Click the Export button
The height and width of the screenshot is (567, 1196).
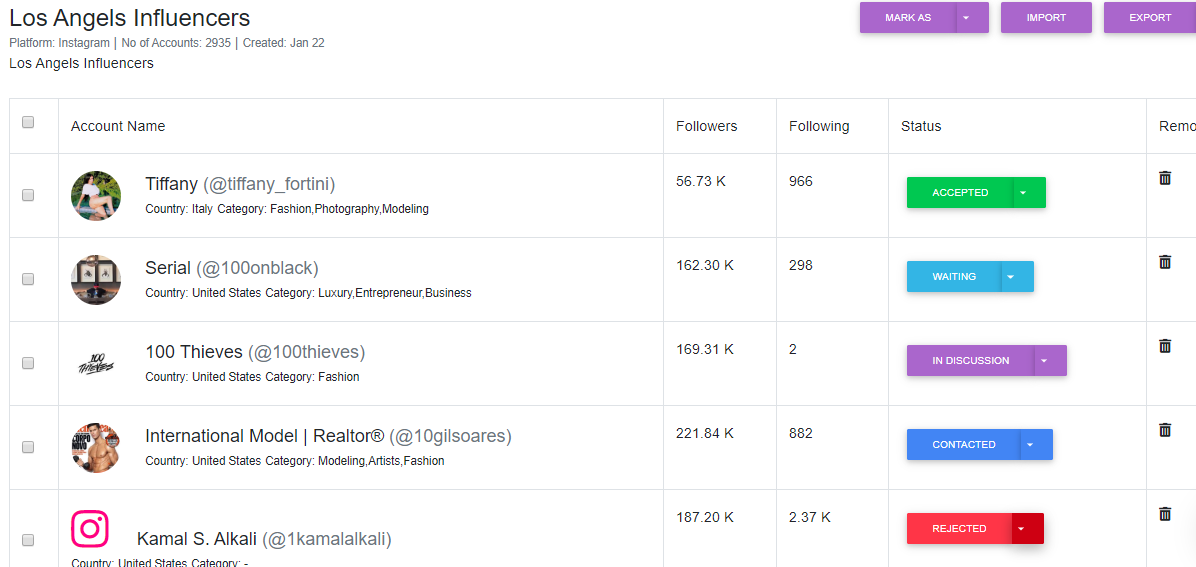(x=1150, y=18)
